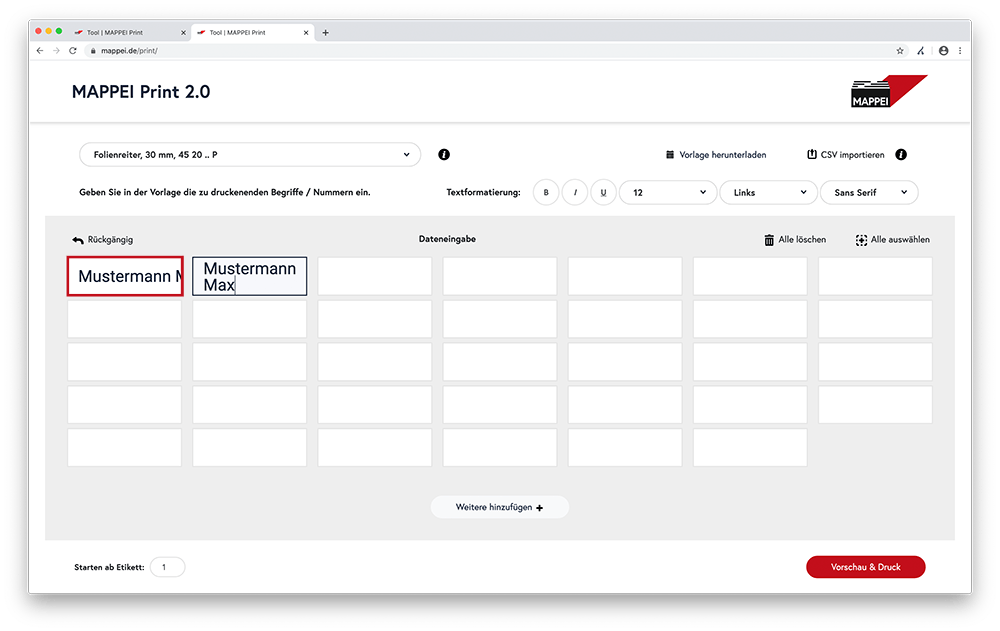Bookmark this page with the star icon

[900, 50]
